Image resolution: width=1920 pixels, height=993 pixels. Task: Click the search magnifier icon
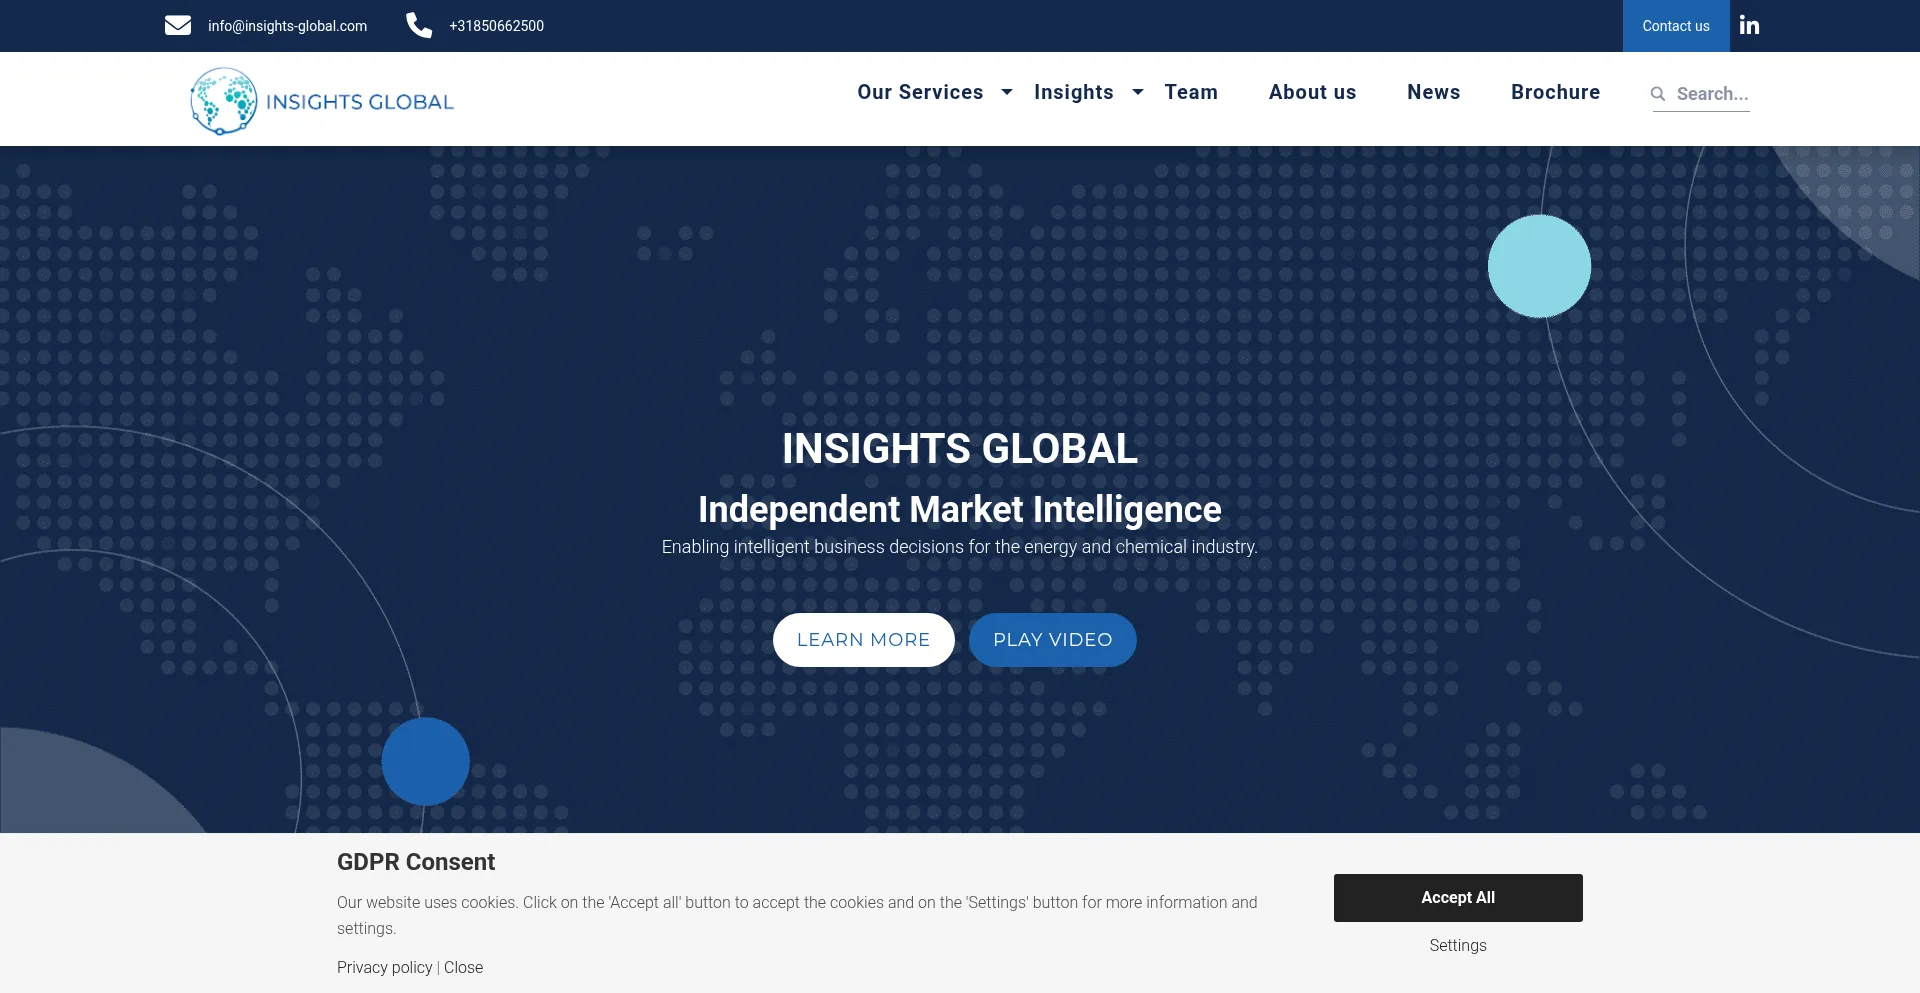(x=1658, y=94)
